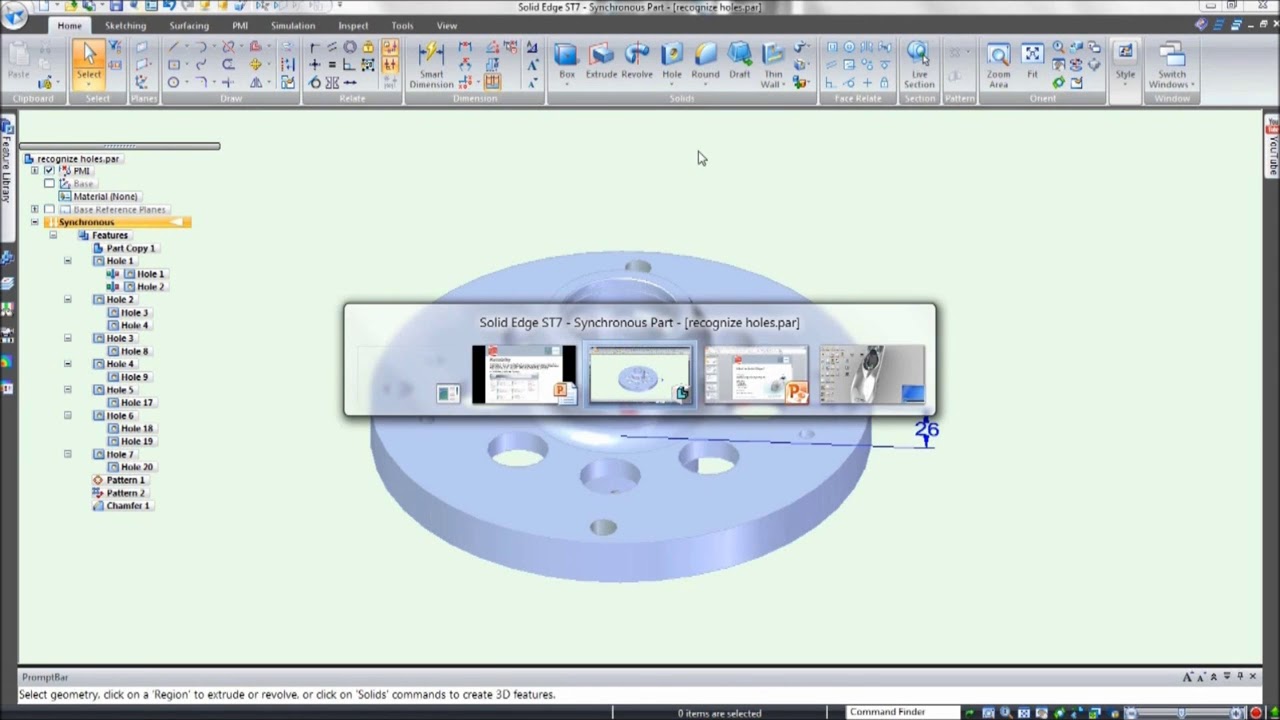This screenshot has width=1280, height=720.
Task: Click the 26 dimension value on model
Action: click(927, 431)
